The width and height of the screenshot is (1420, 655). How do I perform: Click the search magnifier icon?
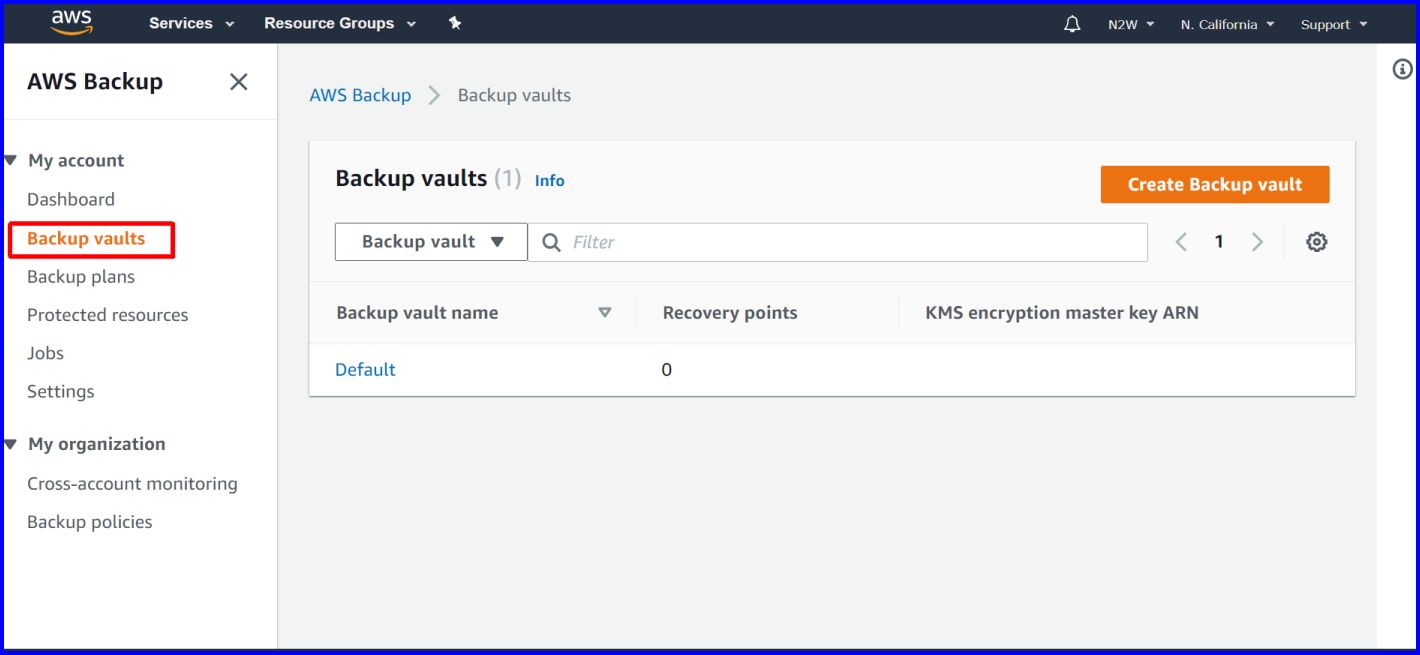551,242
